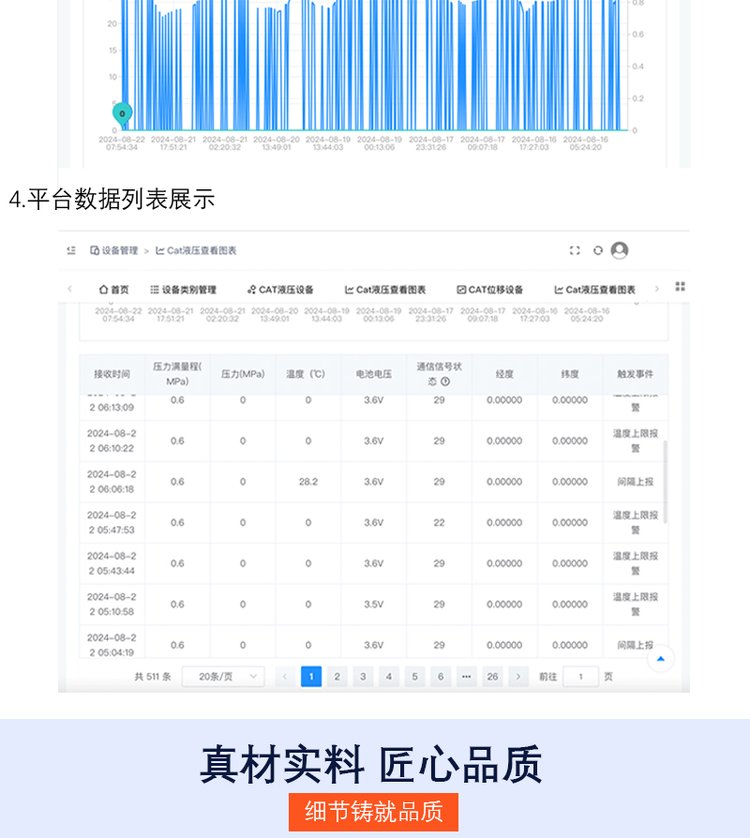This screenshot has width=750, height=838.
Task: Expand more pages via the ellipsis button
Action: coord(466,677)
